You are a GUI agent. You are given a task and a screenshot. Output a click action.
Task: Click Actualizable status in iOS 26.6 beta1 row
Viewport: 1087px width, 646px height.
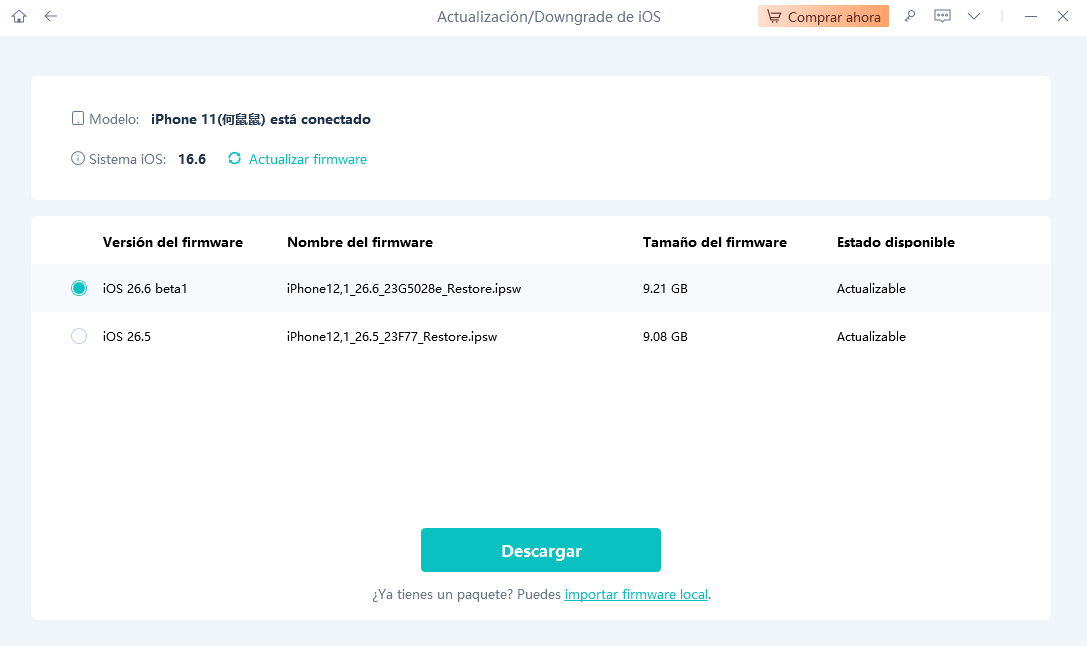871,288
